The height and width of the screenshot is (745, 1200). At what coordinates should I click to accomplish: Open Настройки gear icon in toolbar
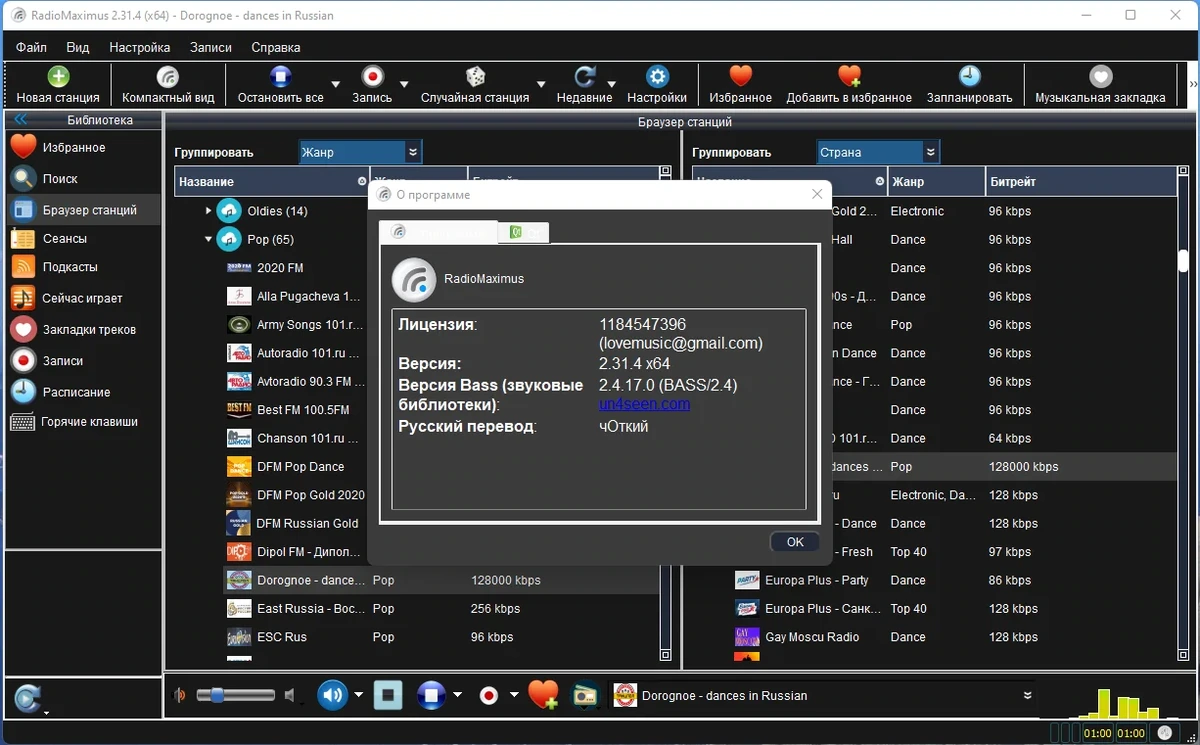[657, 77]
